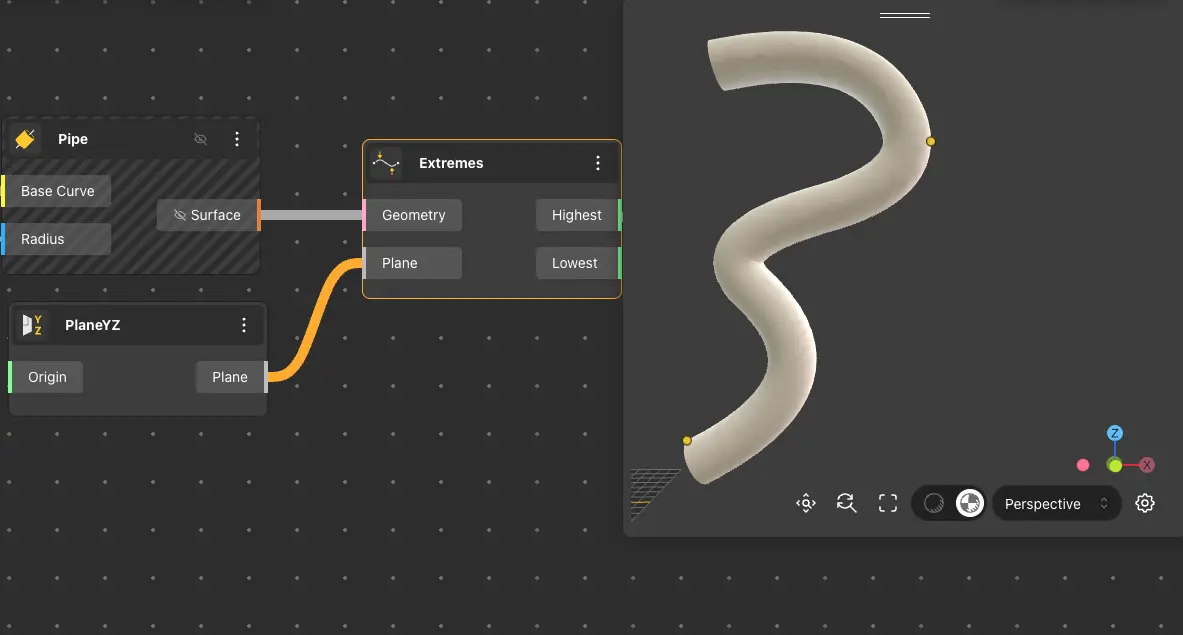Click the pink axis gizmo dot
The height and width of the screenshot is (635, 1183).
point(1082,465)
